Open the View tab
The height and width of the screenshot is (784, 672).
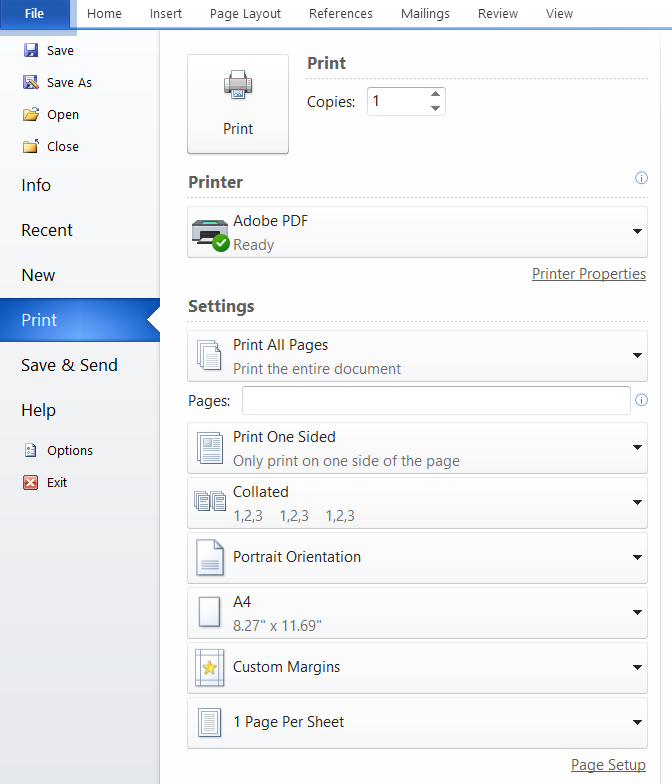tap(559, 14)
